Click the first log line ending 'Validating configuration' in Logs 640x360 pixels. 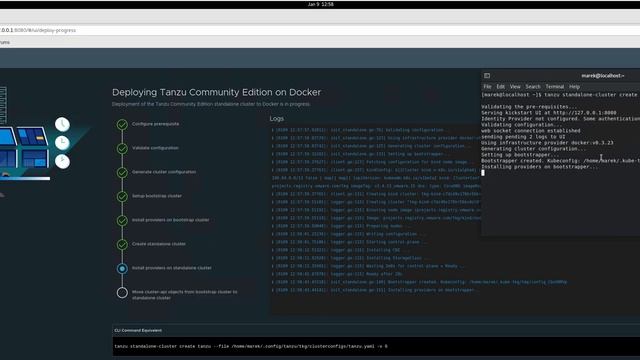click(x=359, y=130)
